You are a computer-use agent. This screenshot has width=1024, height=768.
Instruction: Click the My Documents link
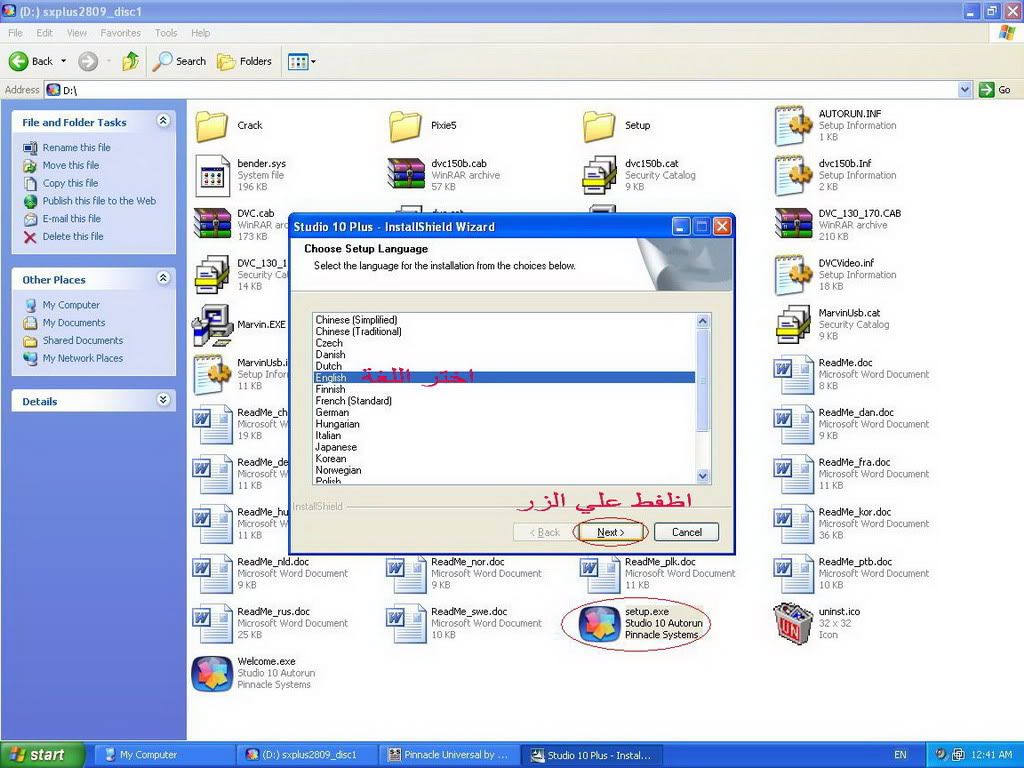click(x=74, y=323)
